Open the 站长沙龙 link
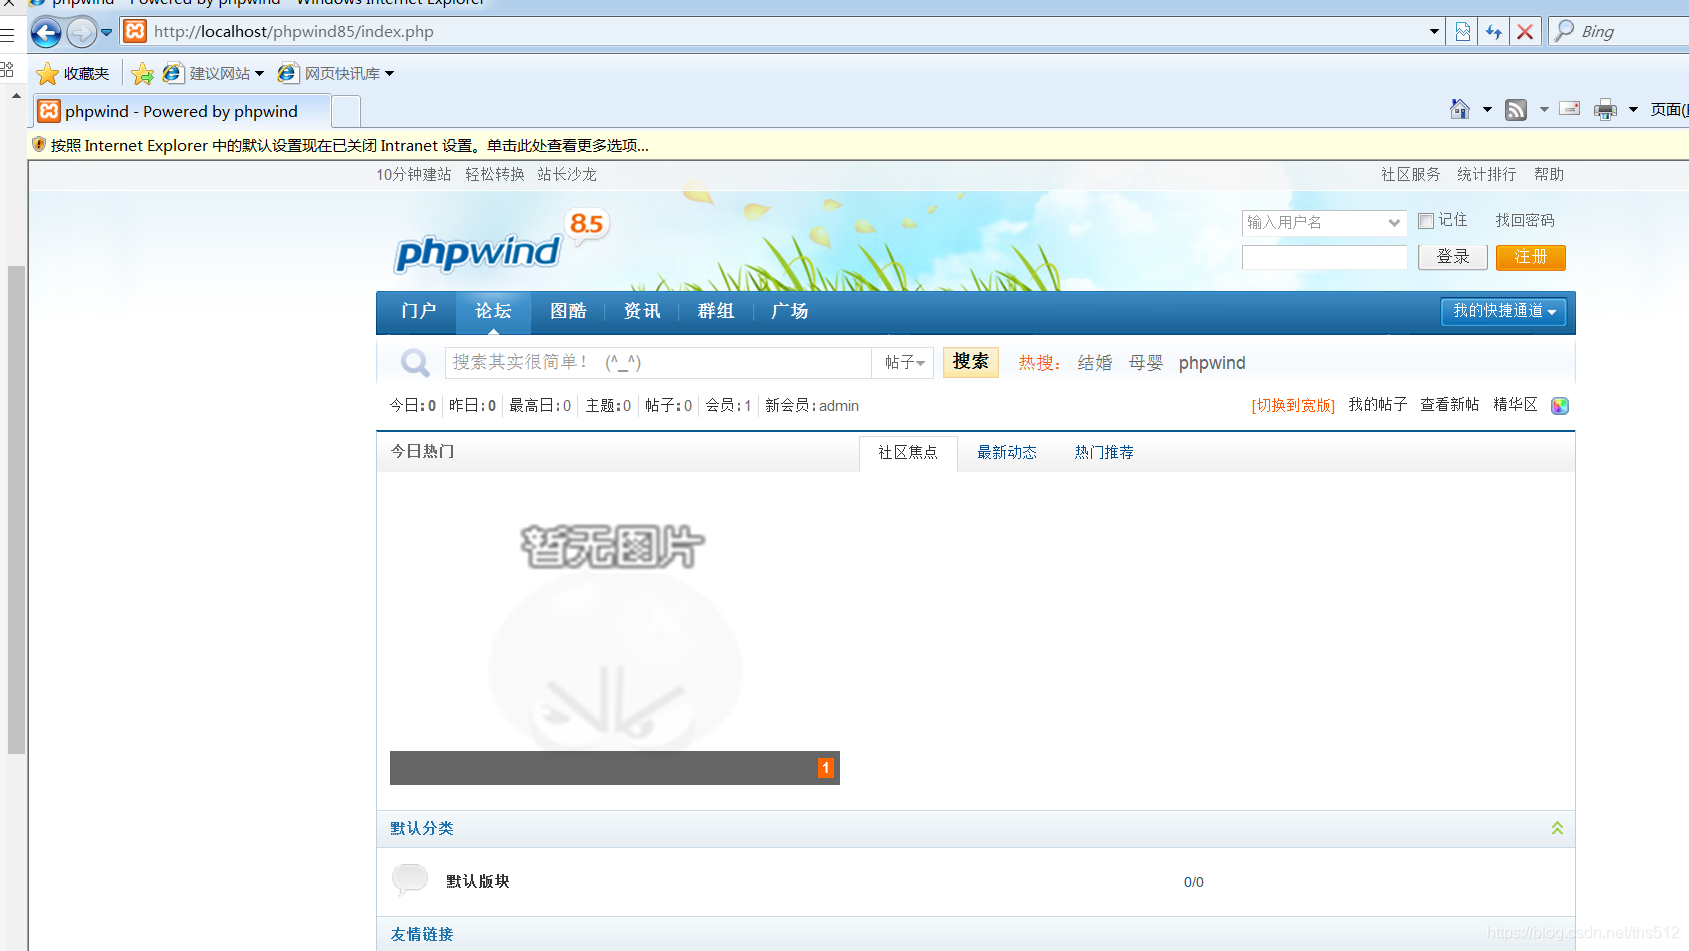Viewport: 1689px width, 951px height. click(x=567, y=174)
